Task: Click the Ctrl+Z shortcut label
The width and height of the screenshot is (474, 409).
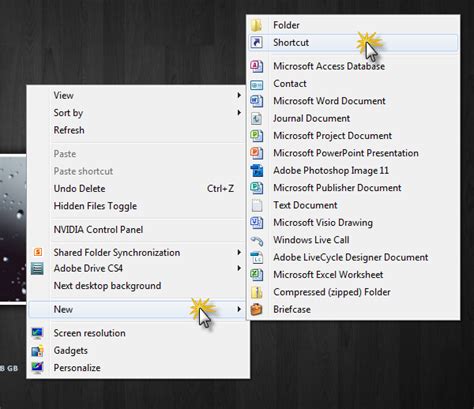Action: [x=220, y=189]
